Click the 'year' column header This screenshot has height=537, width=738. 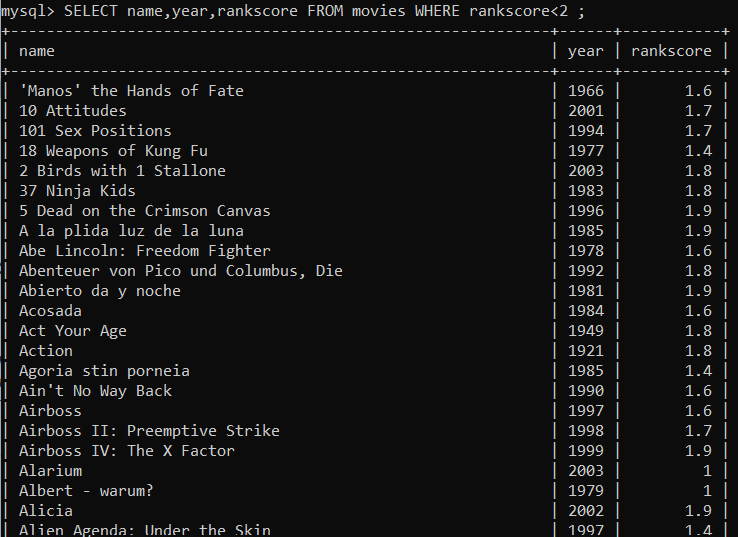pos(586,51)
